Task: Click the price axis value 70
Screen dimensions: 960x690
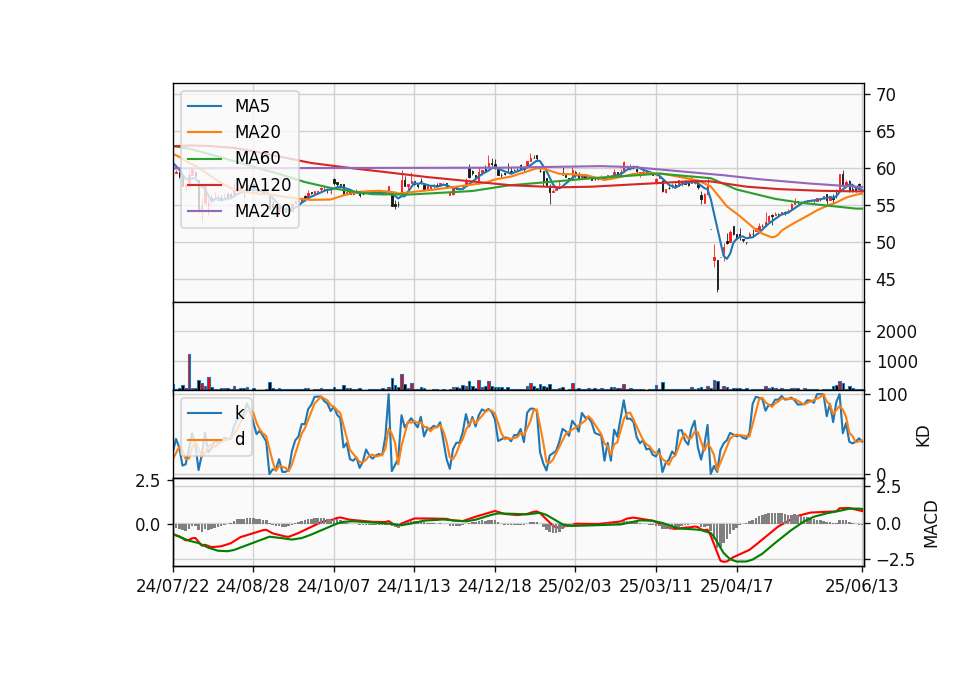Action: coord(885,95)
